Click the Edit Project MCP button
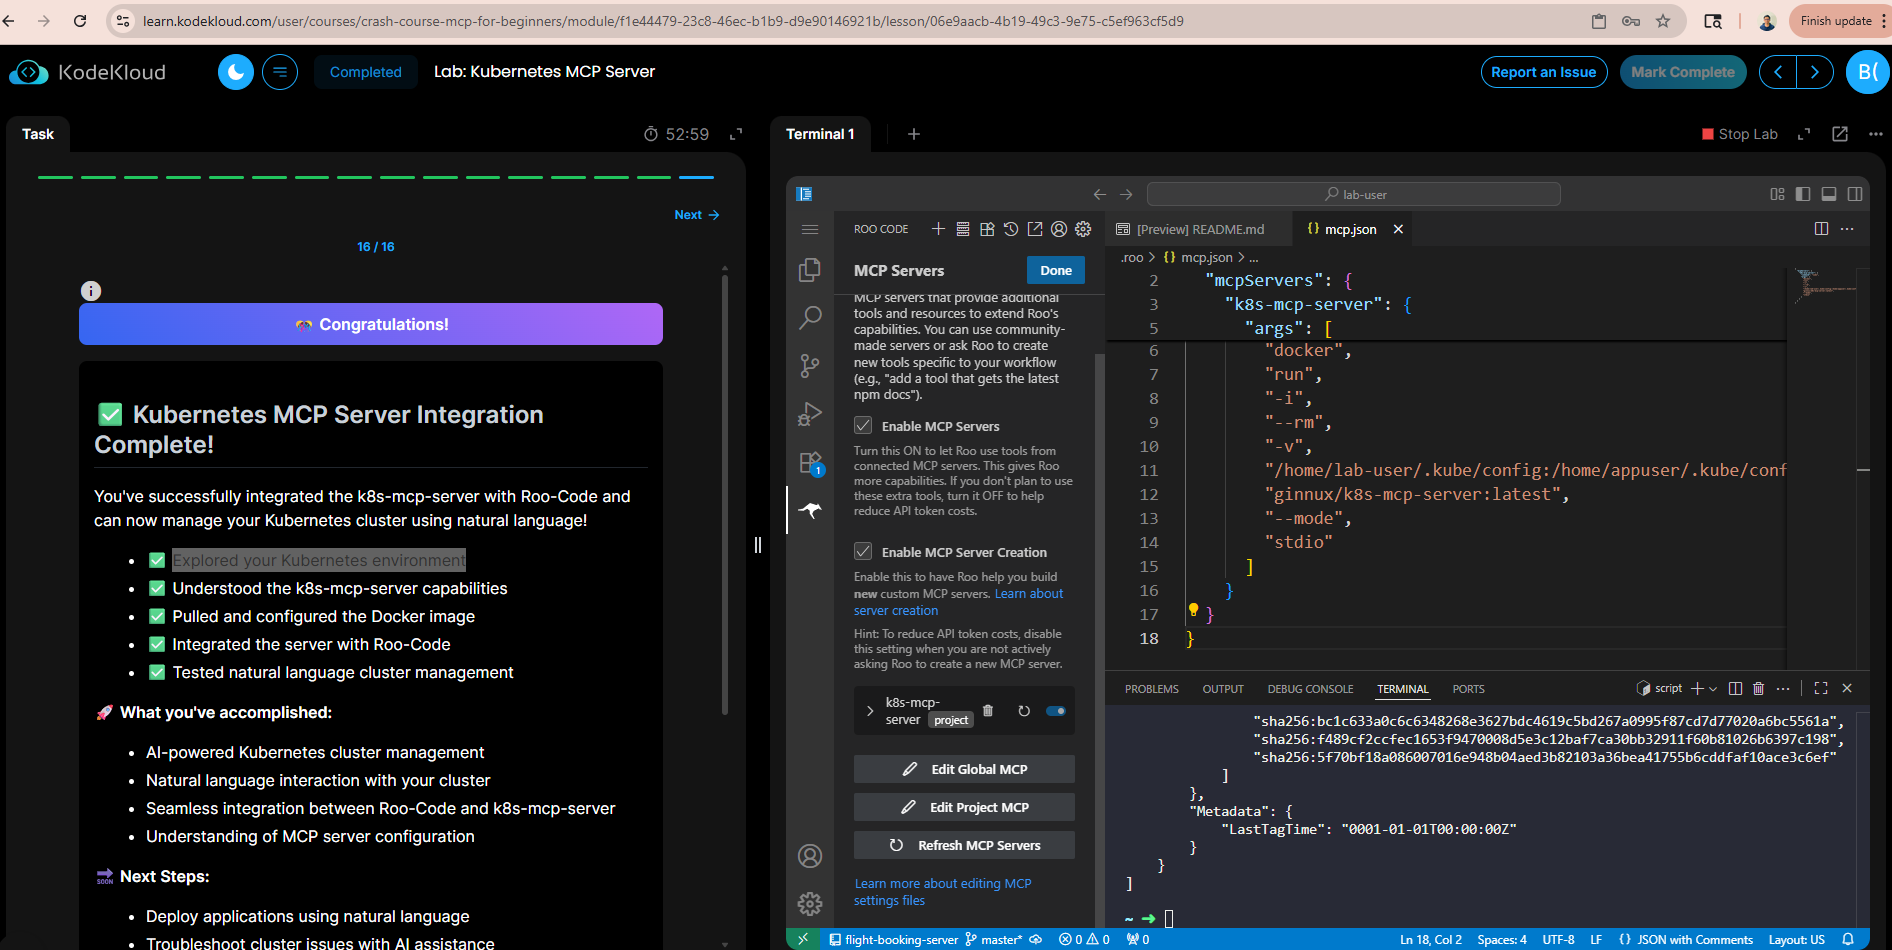The height and width of the screenshot is (950, 1892). tap(964, 807)
